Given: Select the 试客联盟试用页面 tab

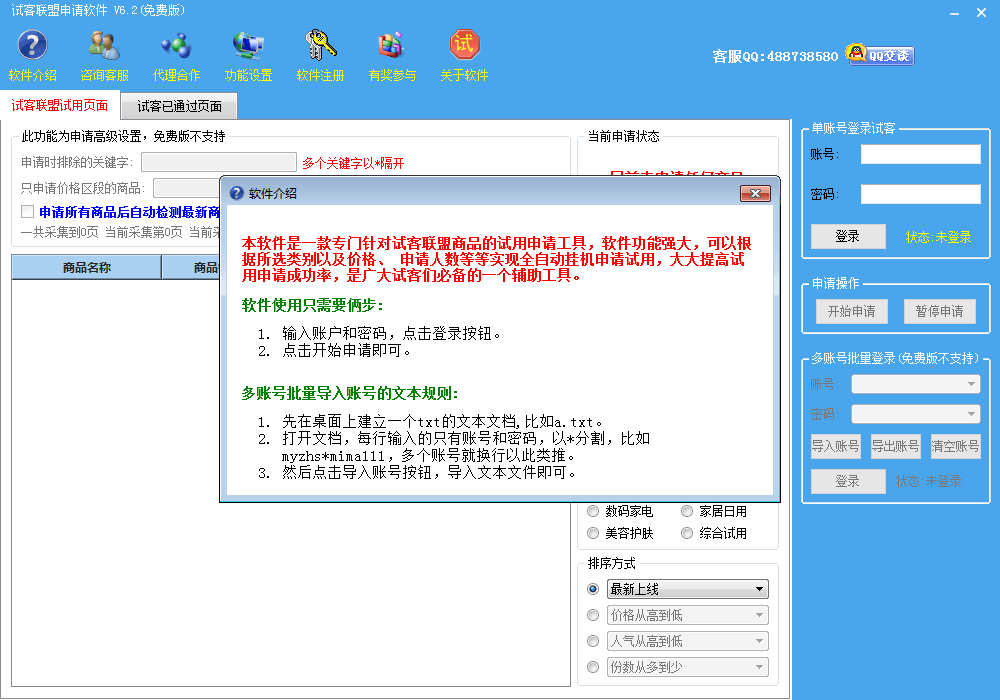Looking at the screenshot, I should coord(60,105).
